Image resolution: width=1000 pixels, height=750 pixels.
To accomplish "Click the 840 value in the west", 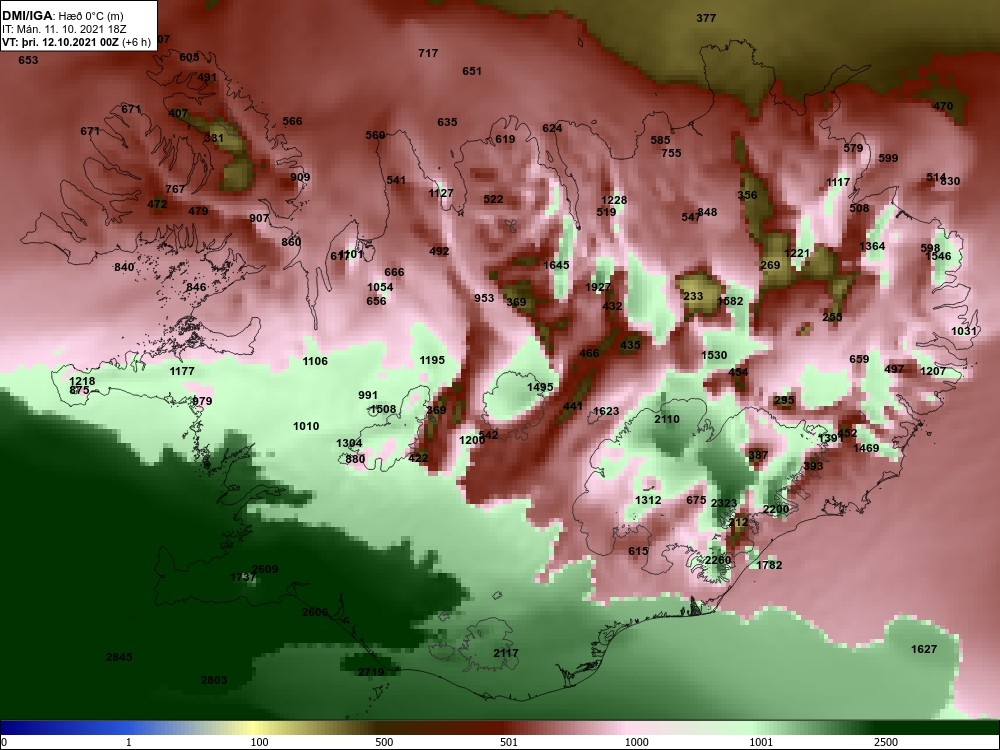I will tap(124, 267).
